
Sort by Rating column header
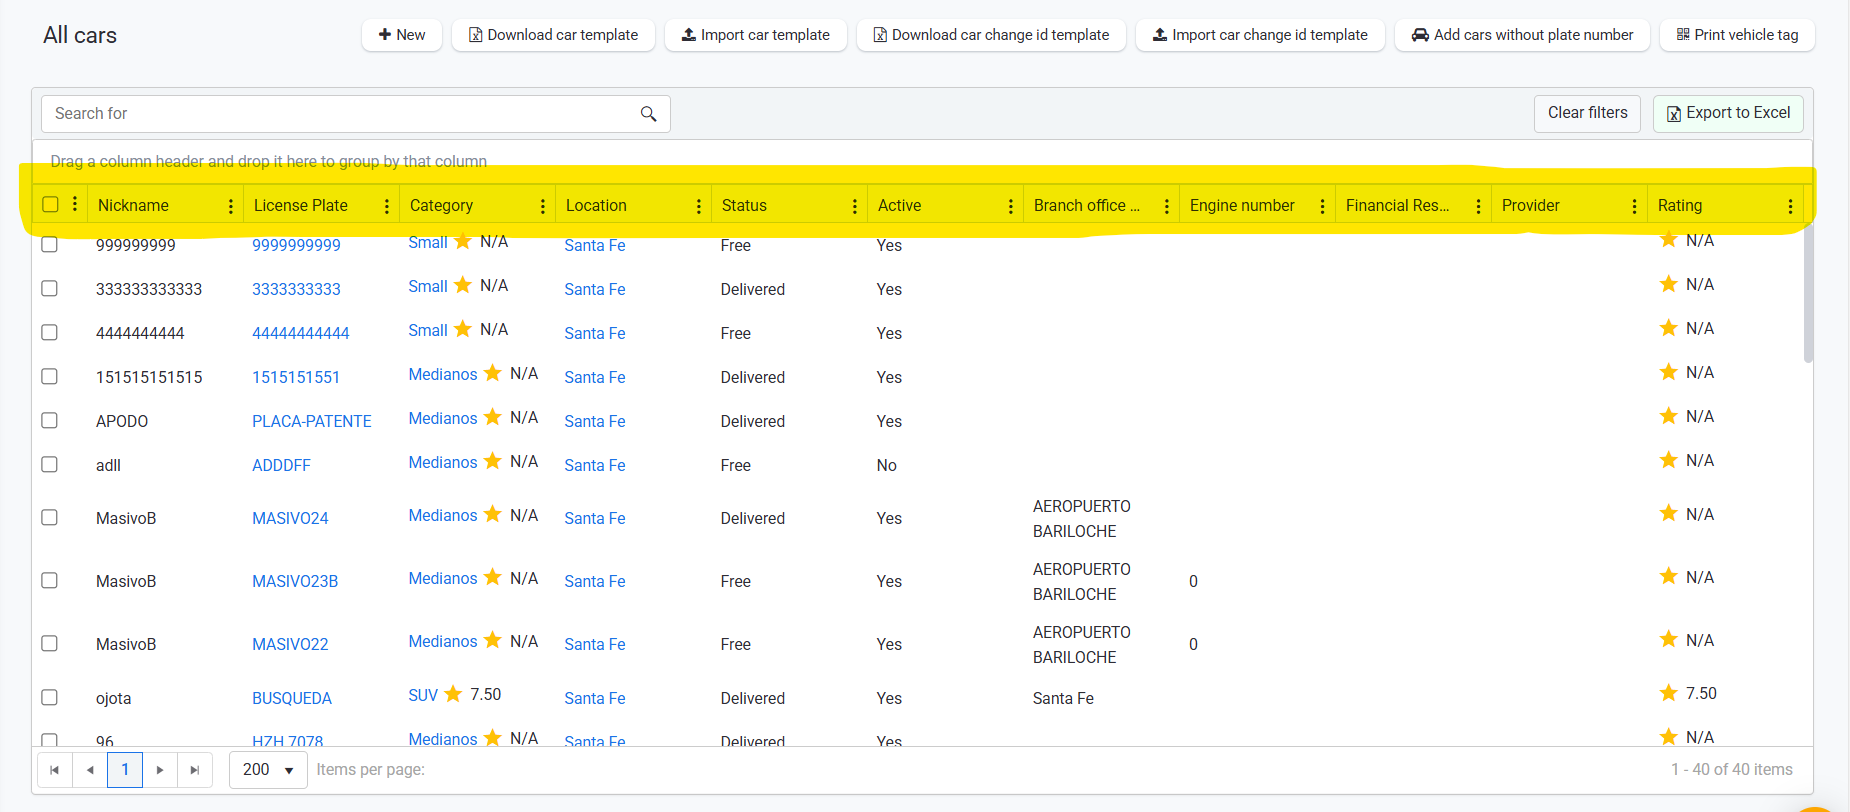click(x=1679, y=206)
